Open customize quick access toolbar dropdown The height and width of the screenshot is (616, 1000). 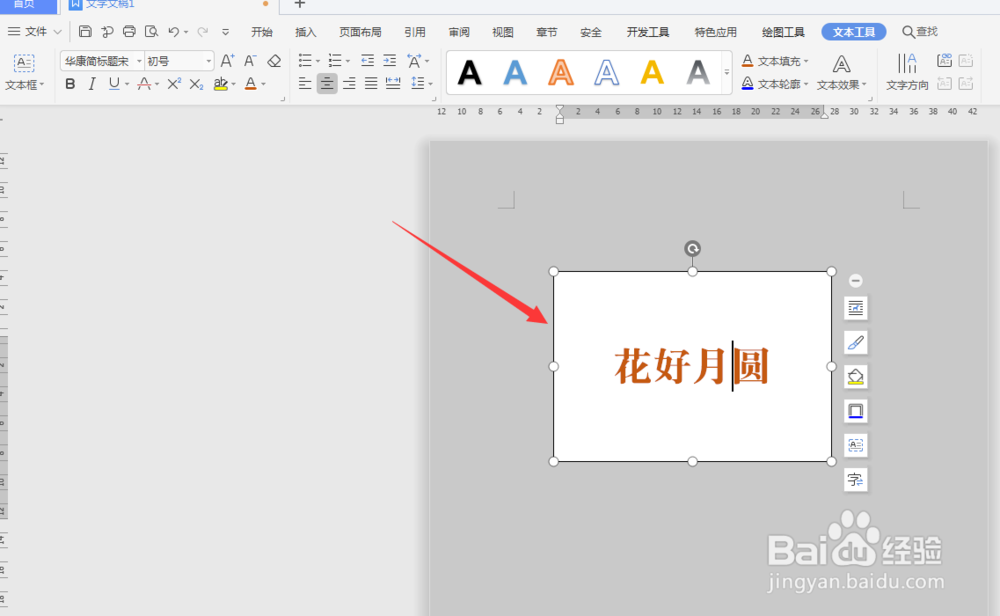coord(225,31)
